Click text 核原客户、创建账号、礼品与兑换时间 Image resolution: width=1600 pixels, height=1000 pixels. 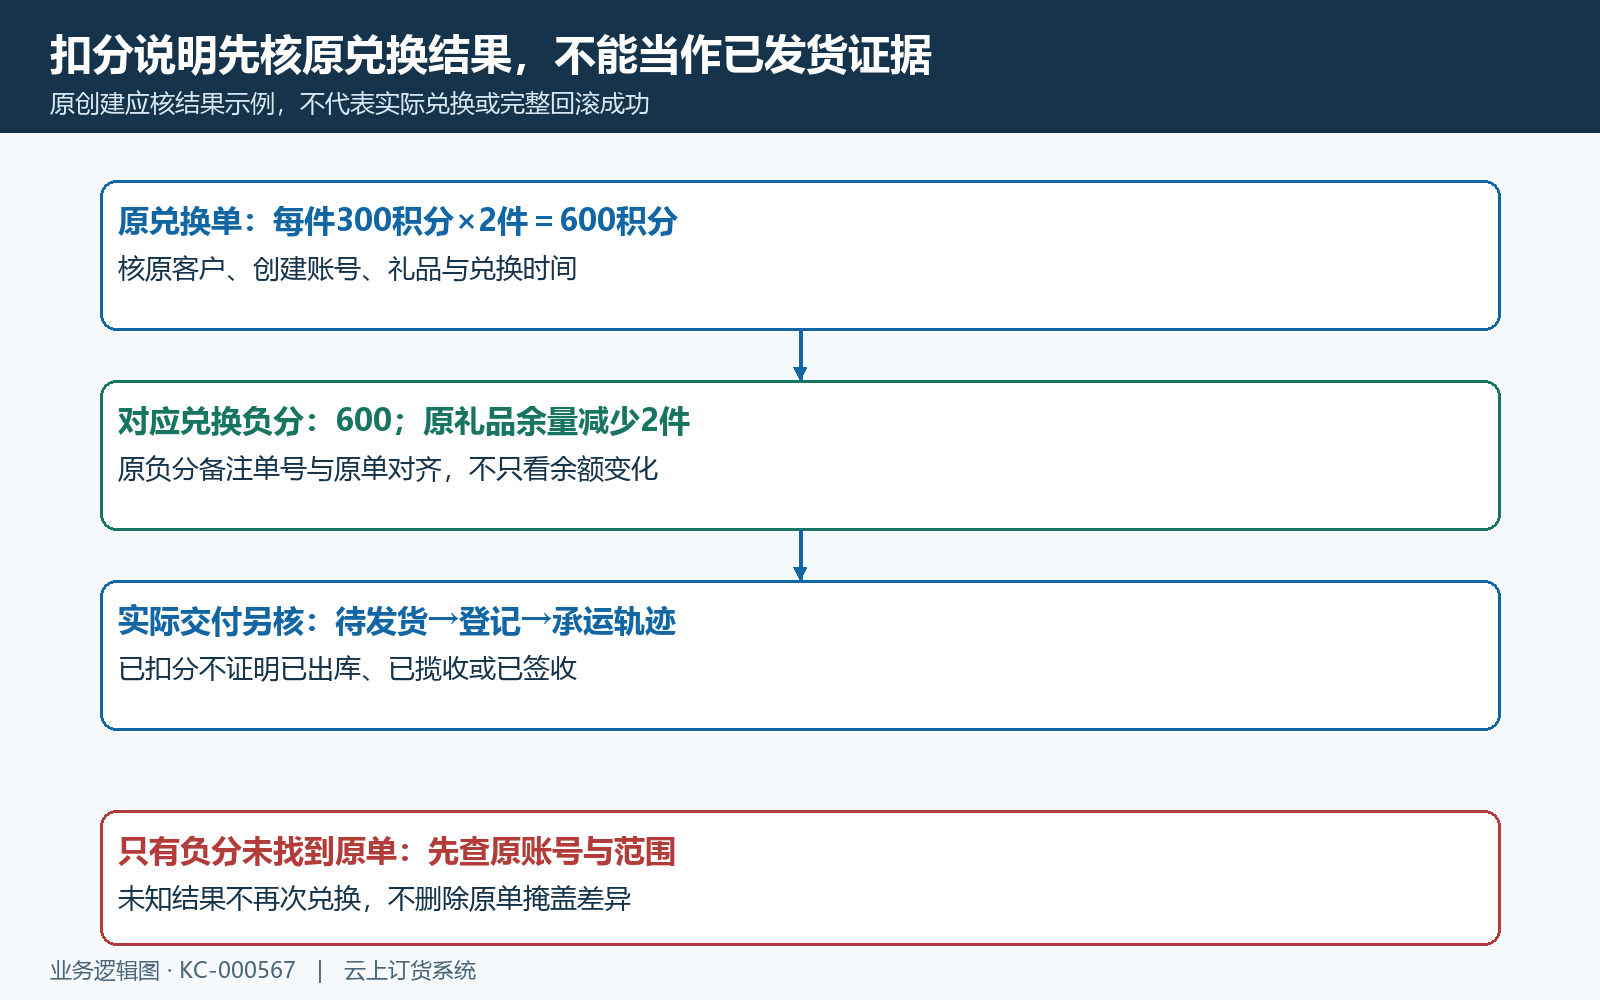pyautogui.click(x=347, y=269)
